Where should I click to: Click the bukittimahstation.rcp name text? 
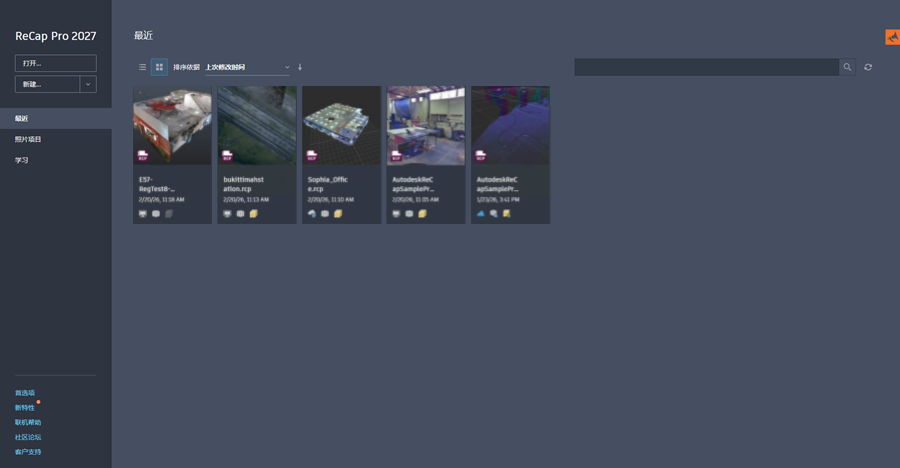click(x=243, y=184)
